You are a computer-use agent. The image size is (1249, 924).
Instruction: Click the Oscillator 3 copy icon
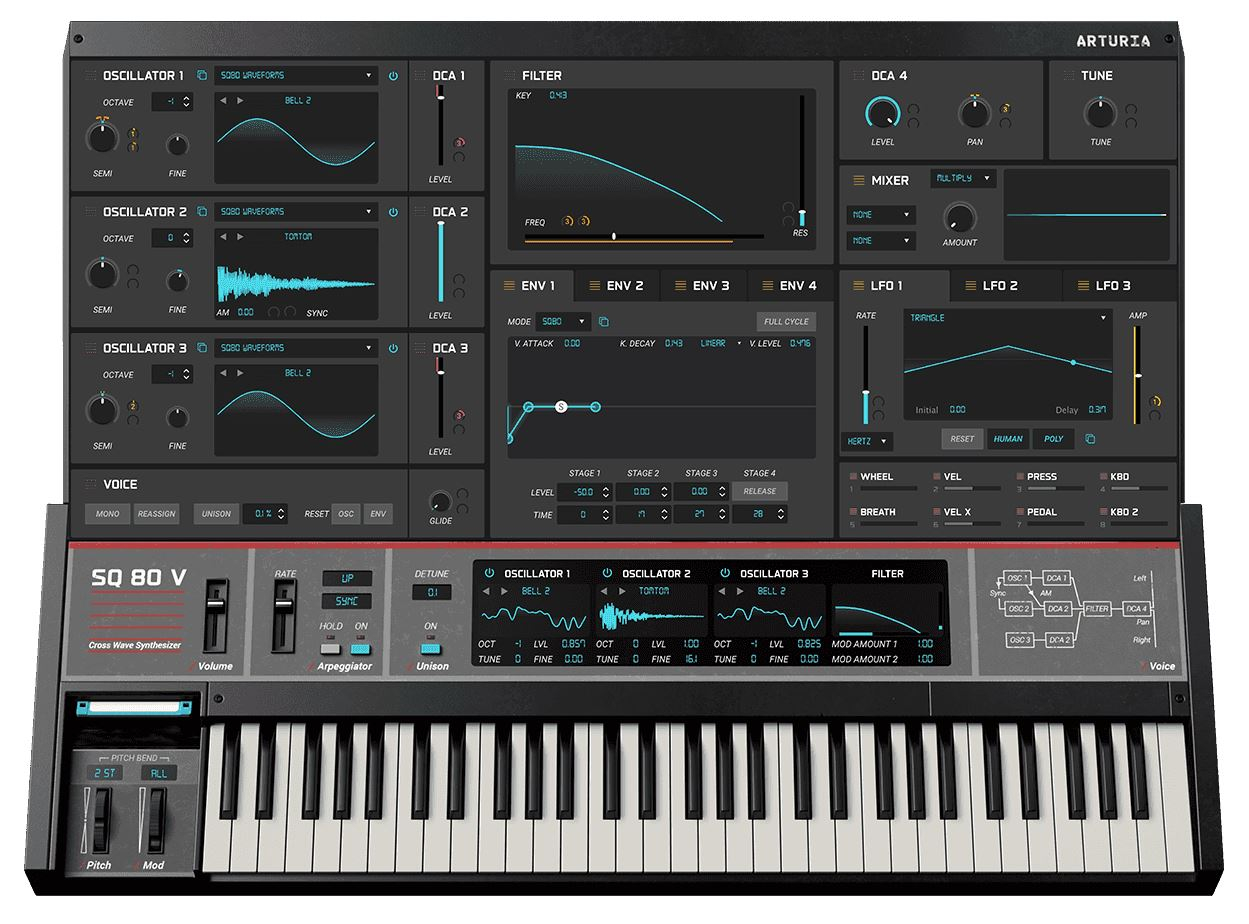coord(202,348)
